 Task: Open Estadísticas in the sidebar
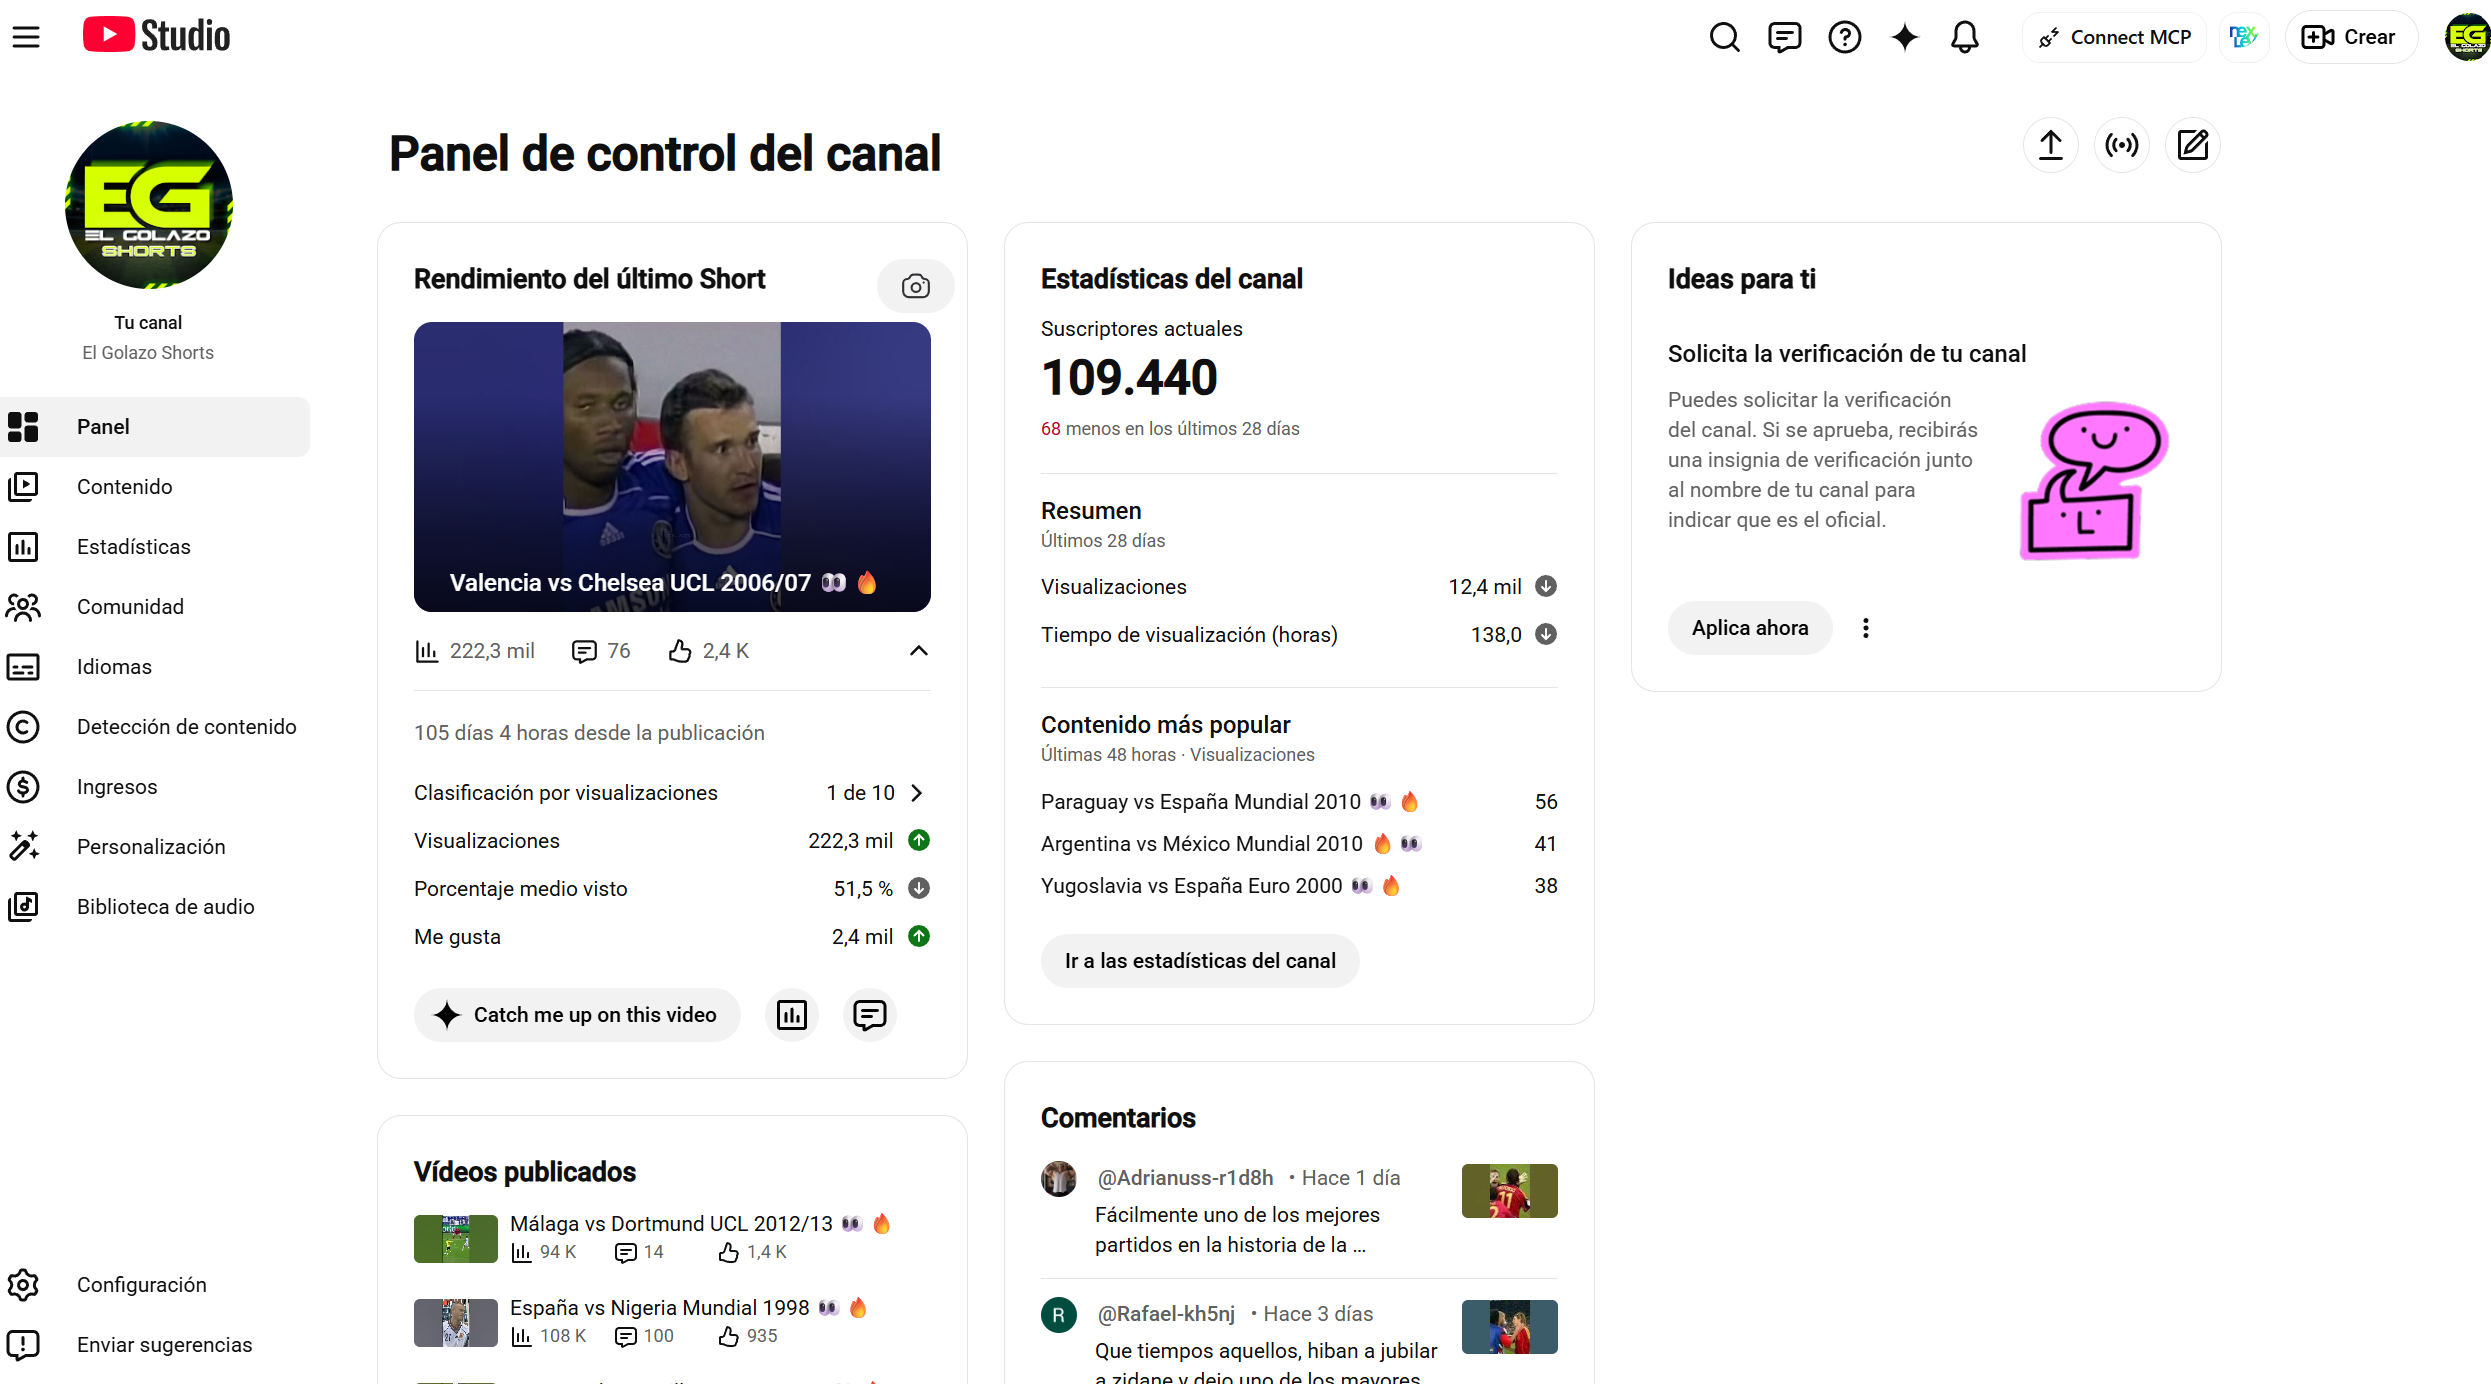155,547
